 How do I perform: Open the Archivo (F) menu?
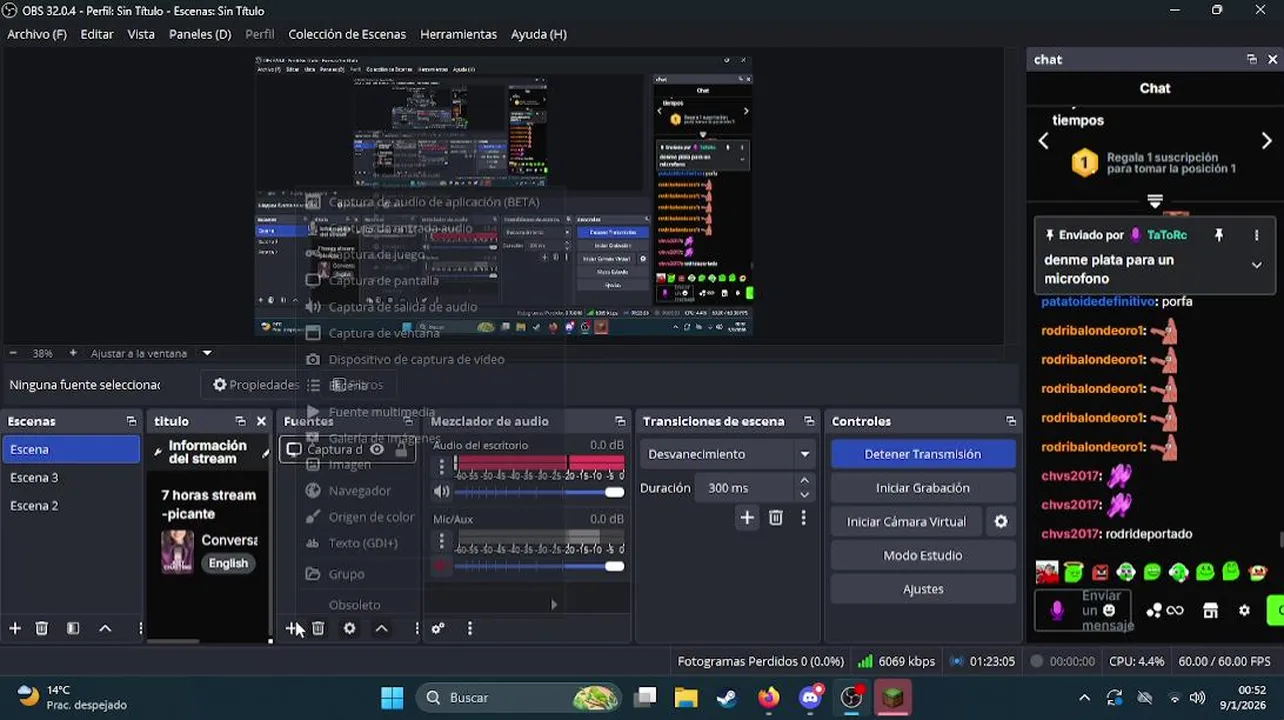pos(37,34)
